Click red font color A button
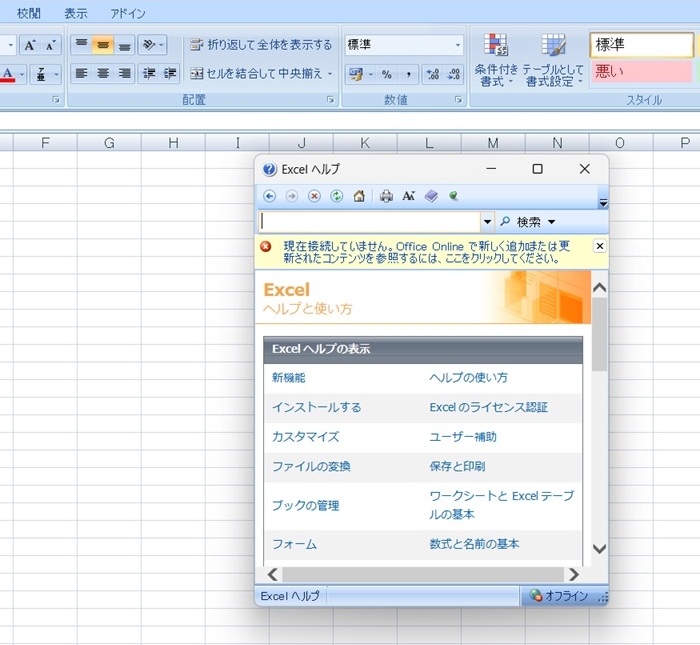The image size is (700, 645). pos(8,74)
